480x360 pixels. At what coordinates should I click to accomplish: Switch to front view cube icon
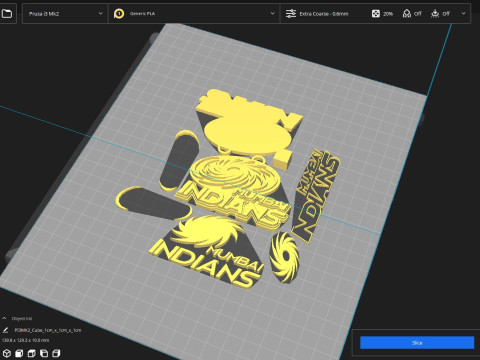click(x=19, y=353)
